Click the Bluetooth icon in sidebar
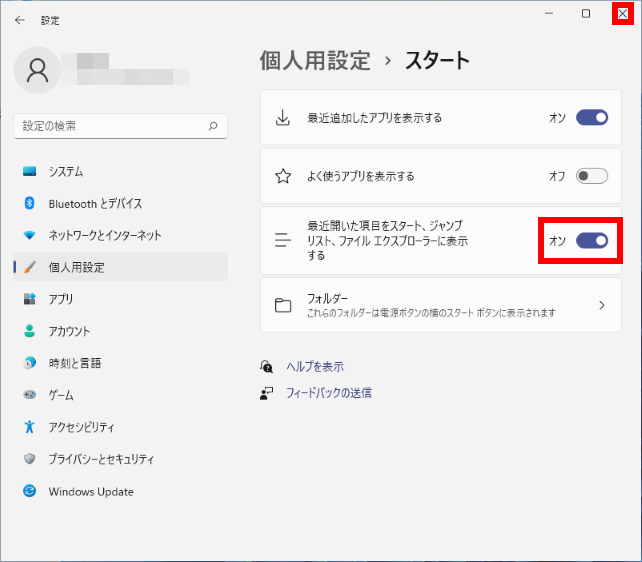 [x=29, y=203]
